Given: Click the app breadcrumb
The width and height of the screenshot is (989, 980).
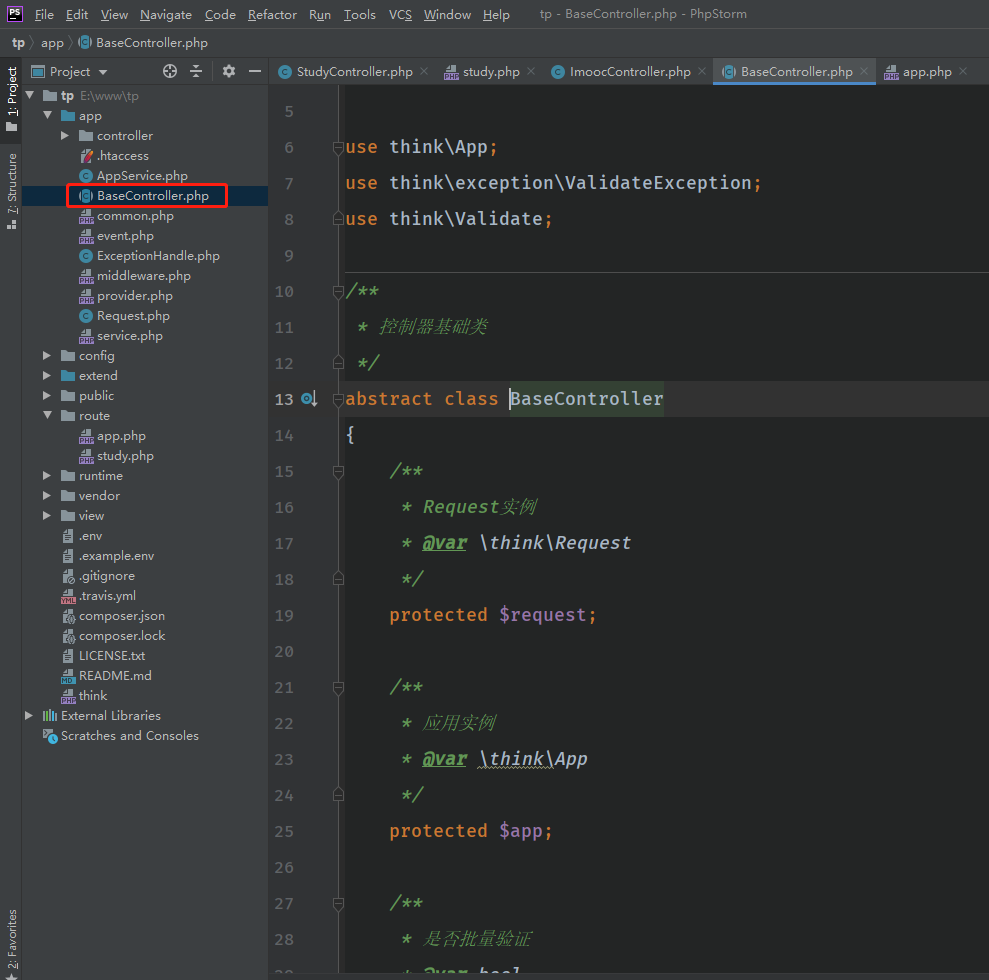Looking at the screenshot, I should tap(52, 43).
